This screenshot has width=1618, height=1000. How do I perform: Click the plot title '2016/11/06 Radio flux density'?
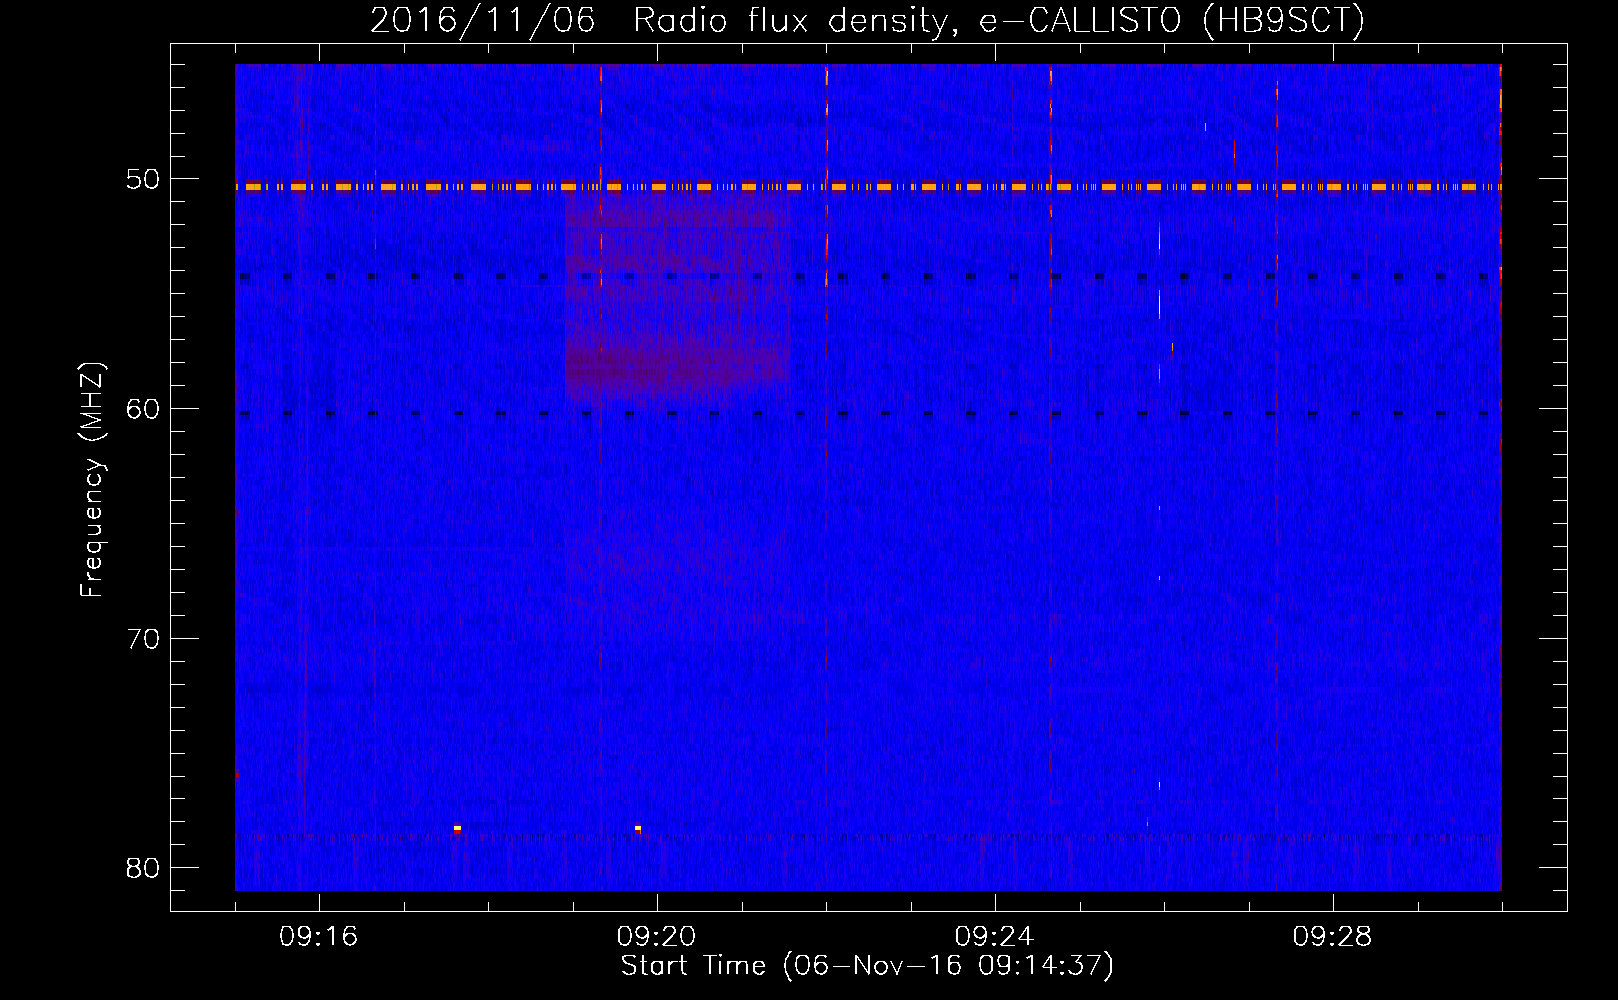tap(867, 20)
